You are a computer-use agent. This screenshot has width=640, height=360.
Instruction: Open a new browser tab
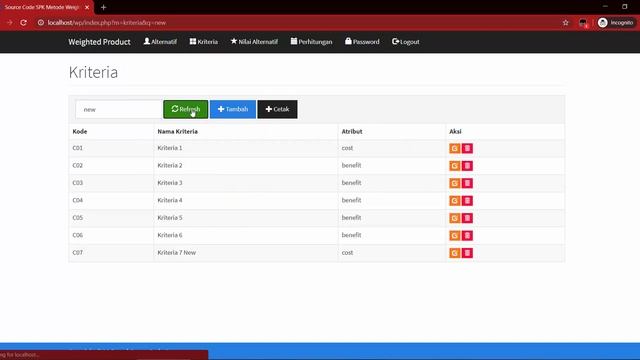click(x=103, y=7)
